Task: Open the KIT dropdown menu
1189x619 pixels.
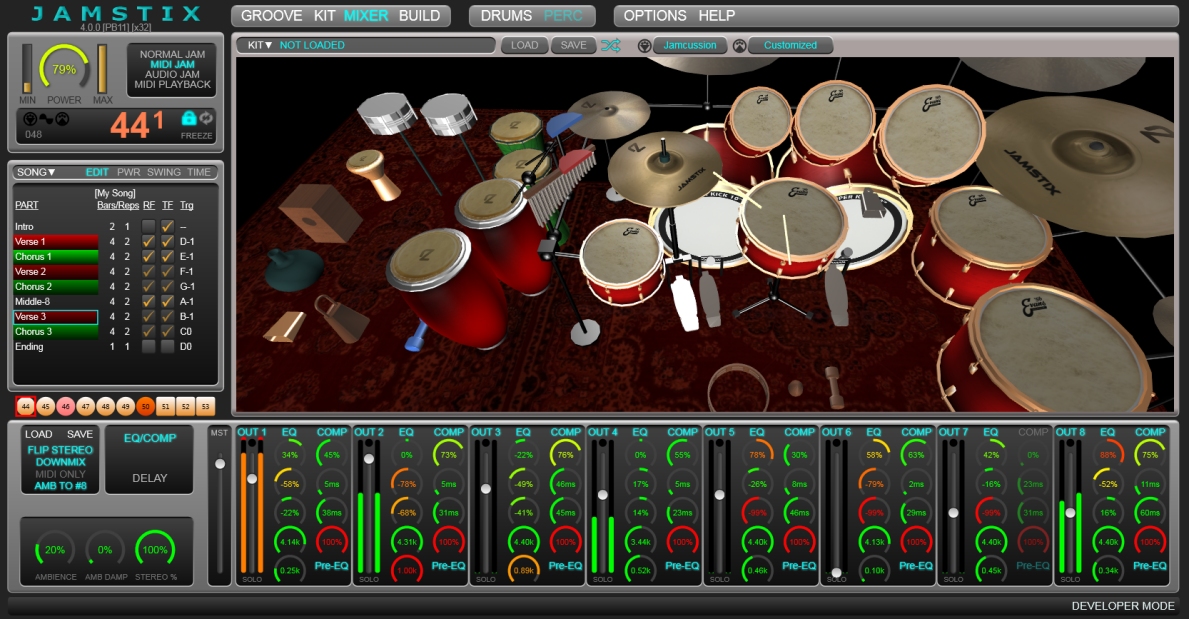Action: (259, 46)
